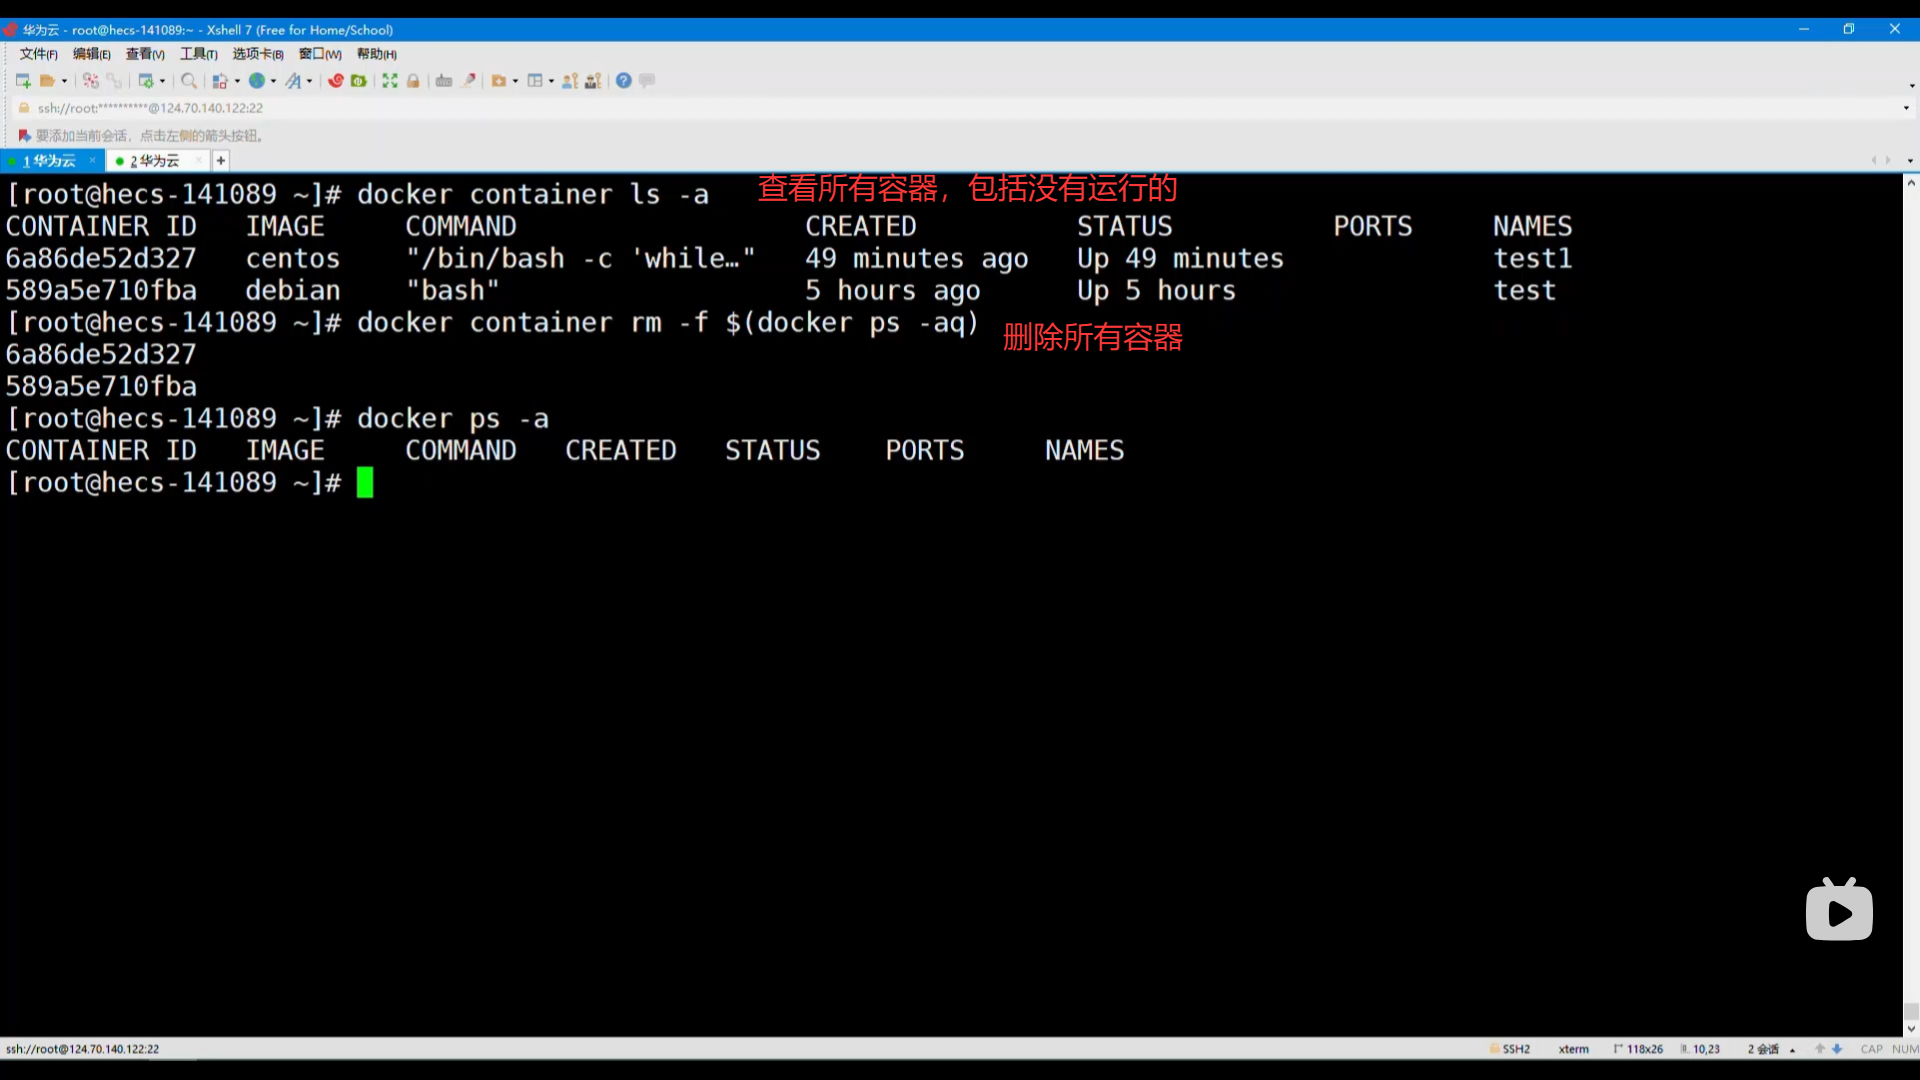Click the lock screen padlock icon
The width and height of the screenshot is (1920, 1080).
coord(413,81)
